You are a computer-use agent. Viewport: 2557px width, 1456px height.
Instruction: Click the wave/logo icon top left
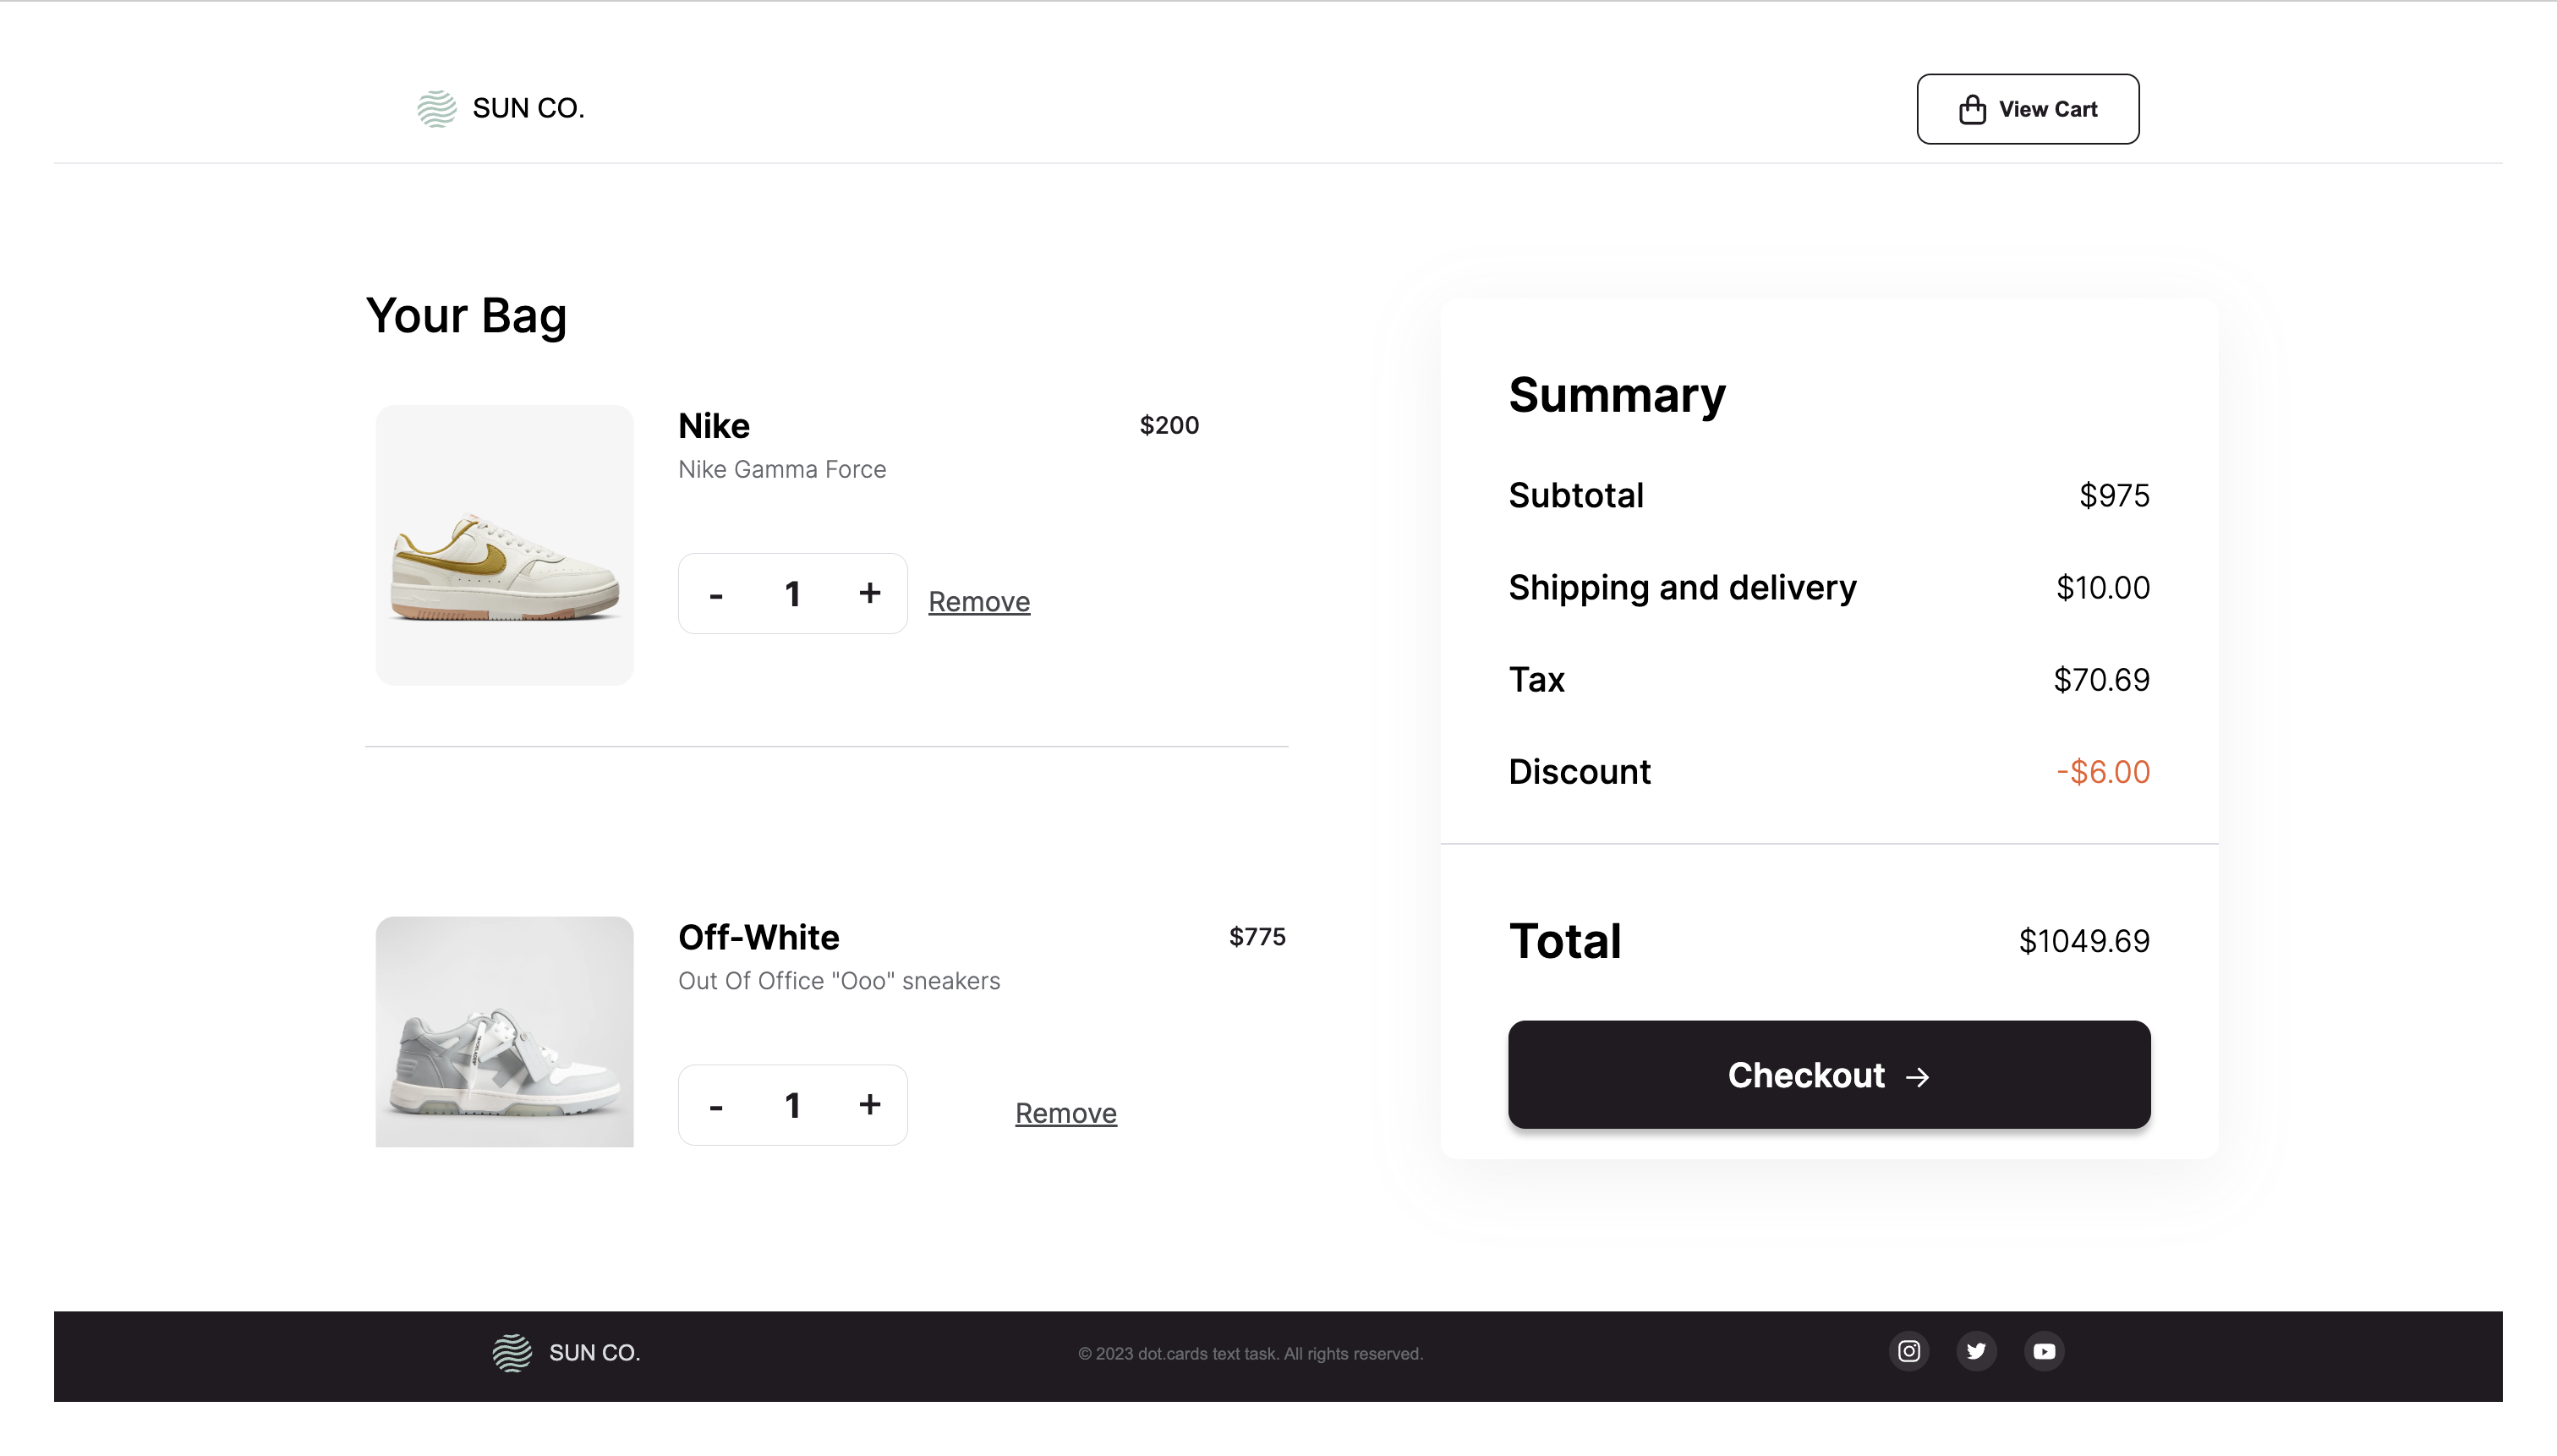[435, 107]
